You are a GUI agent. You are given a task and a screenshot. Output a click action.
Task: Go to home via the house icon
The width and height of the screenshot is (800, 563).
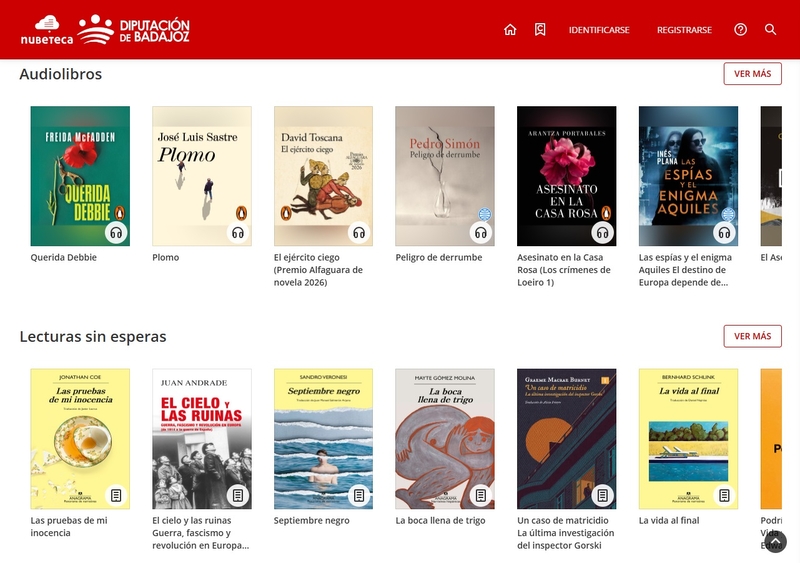coord(510,30)
